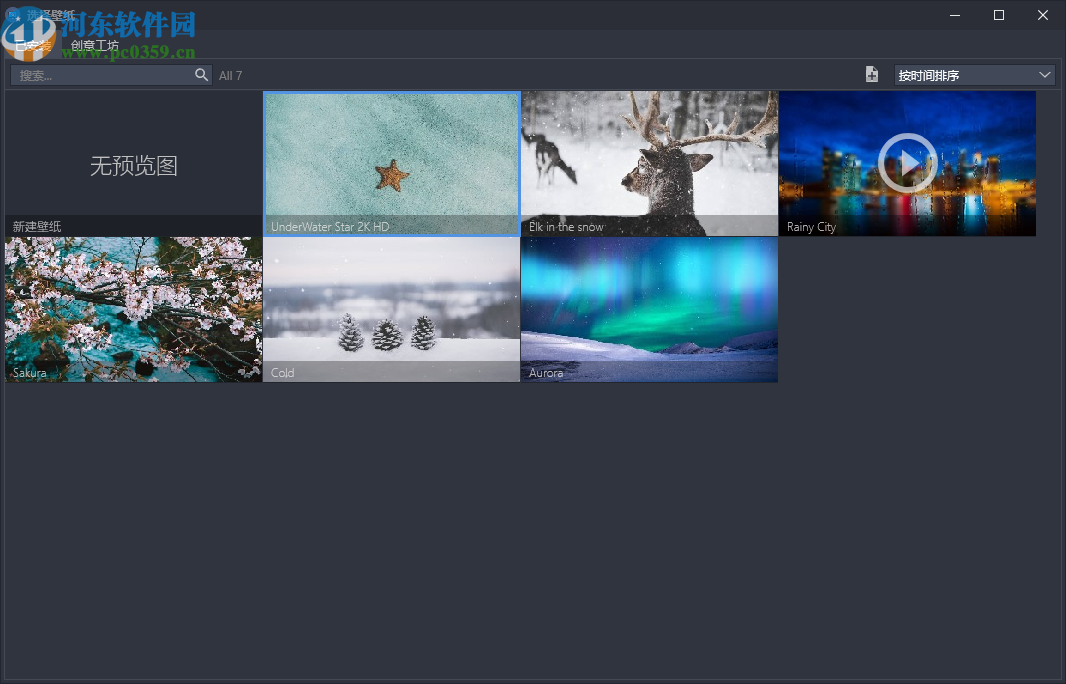Click the Rainy City caption text

[811, 227]
